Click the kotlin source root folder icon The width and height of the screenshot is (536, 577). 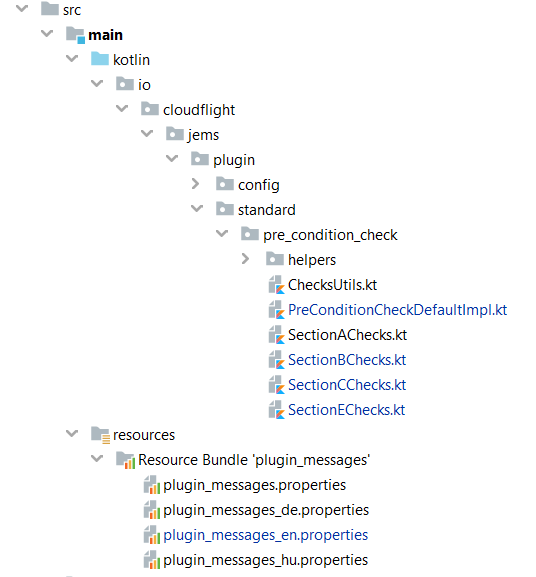[100, 59]
